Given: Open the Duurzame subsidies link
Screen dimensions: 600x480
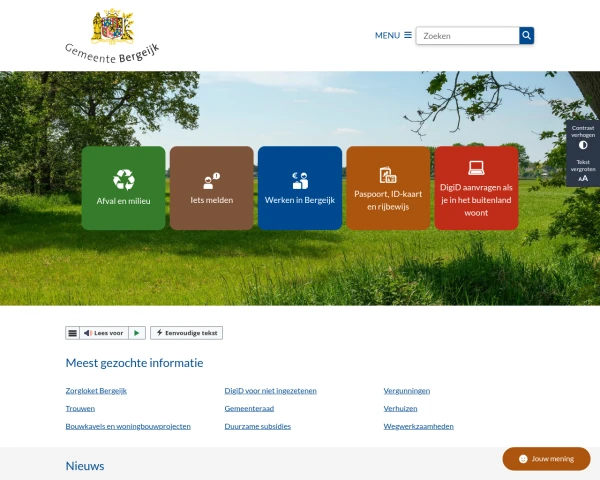Looking at the screenshot, I should (258, 426).
